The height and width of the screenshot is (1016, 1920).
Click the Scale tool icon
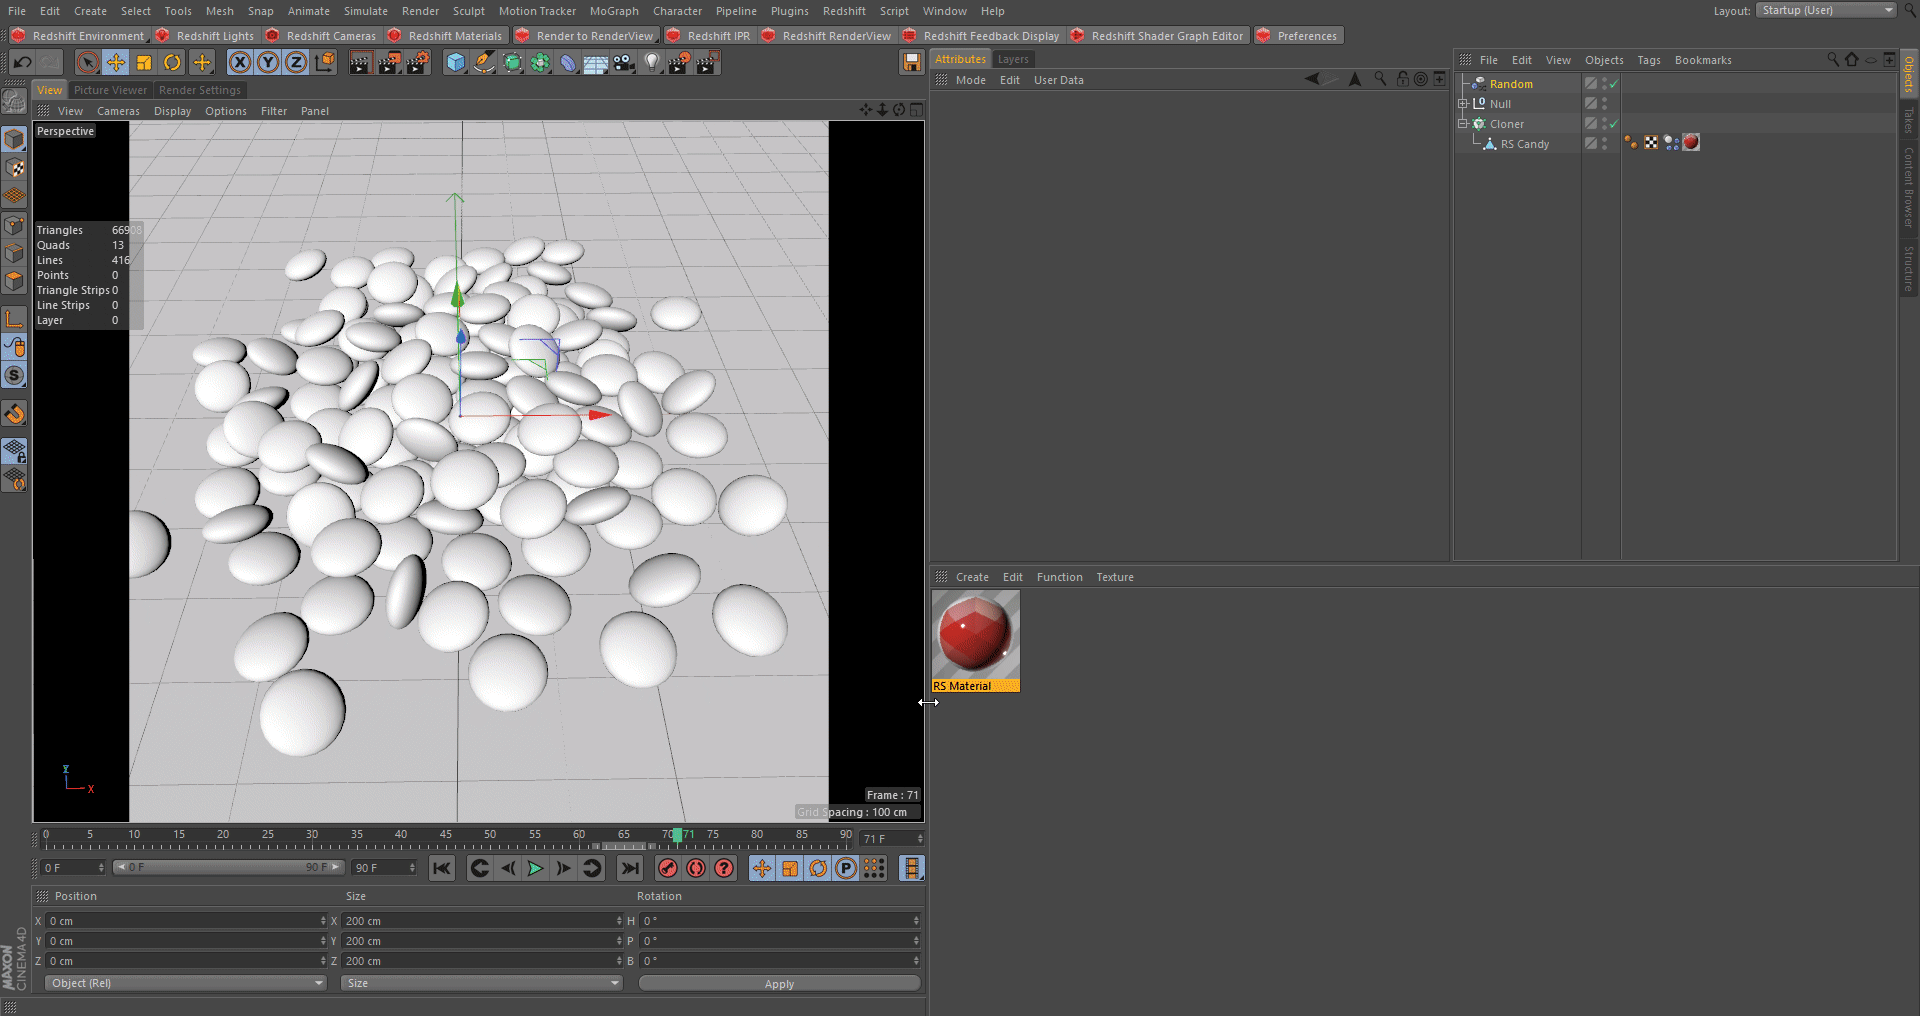click(x=144, y=63)
